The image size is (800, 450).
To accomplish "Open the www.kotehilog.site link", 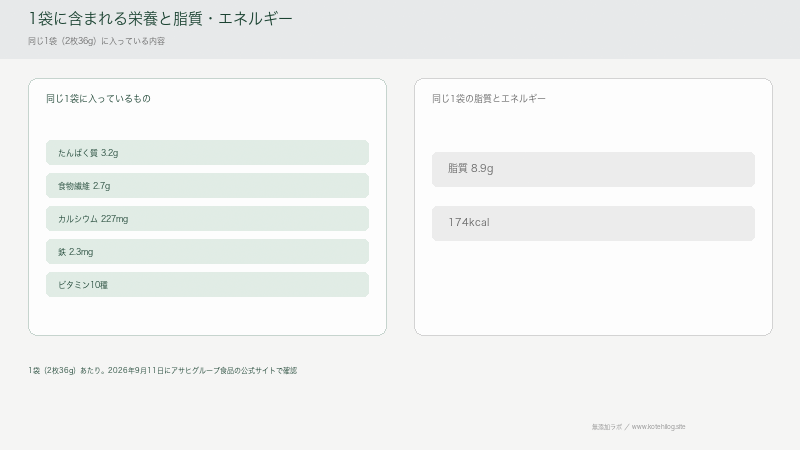I will point(658,427).
